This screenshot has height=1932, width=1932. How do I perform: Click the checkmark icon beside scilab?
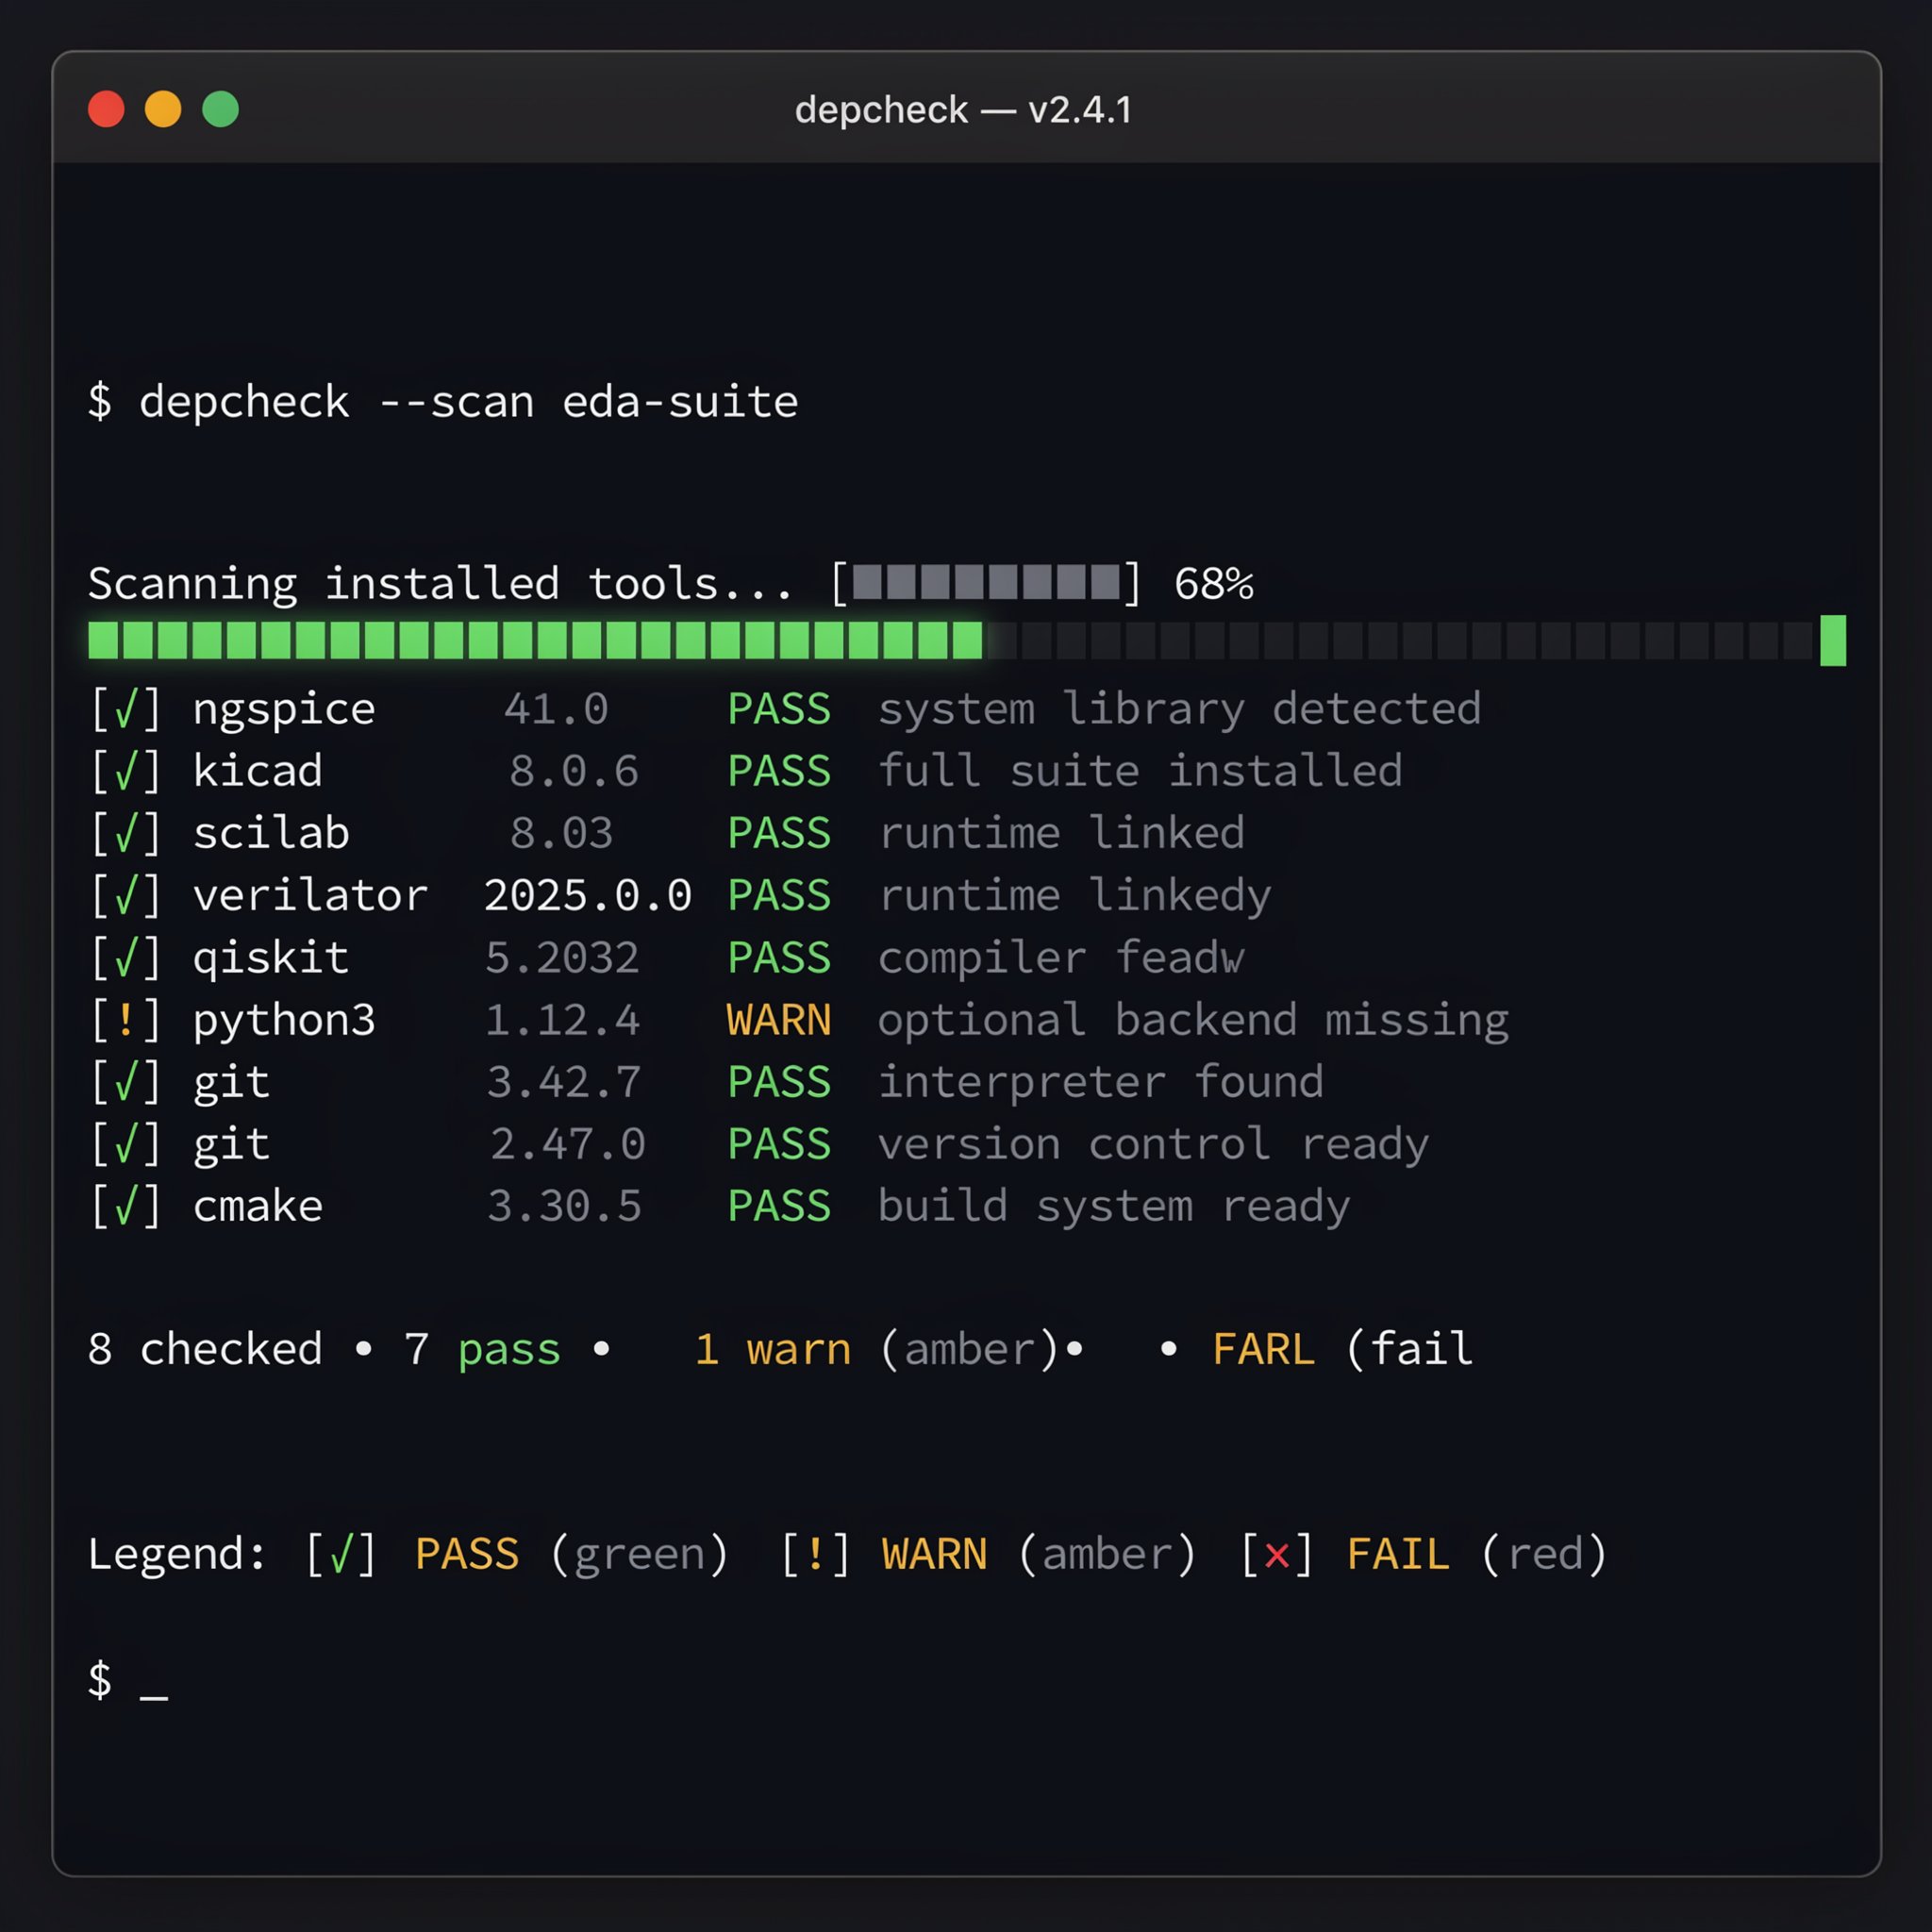coord(126,834)
